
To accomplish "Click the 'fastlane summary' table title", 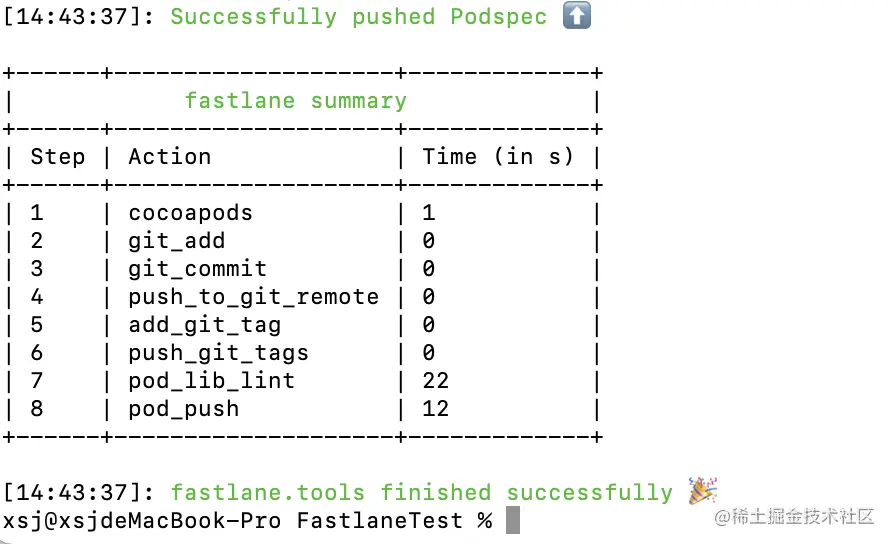I will (296, 101).
